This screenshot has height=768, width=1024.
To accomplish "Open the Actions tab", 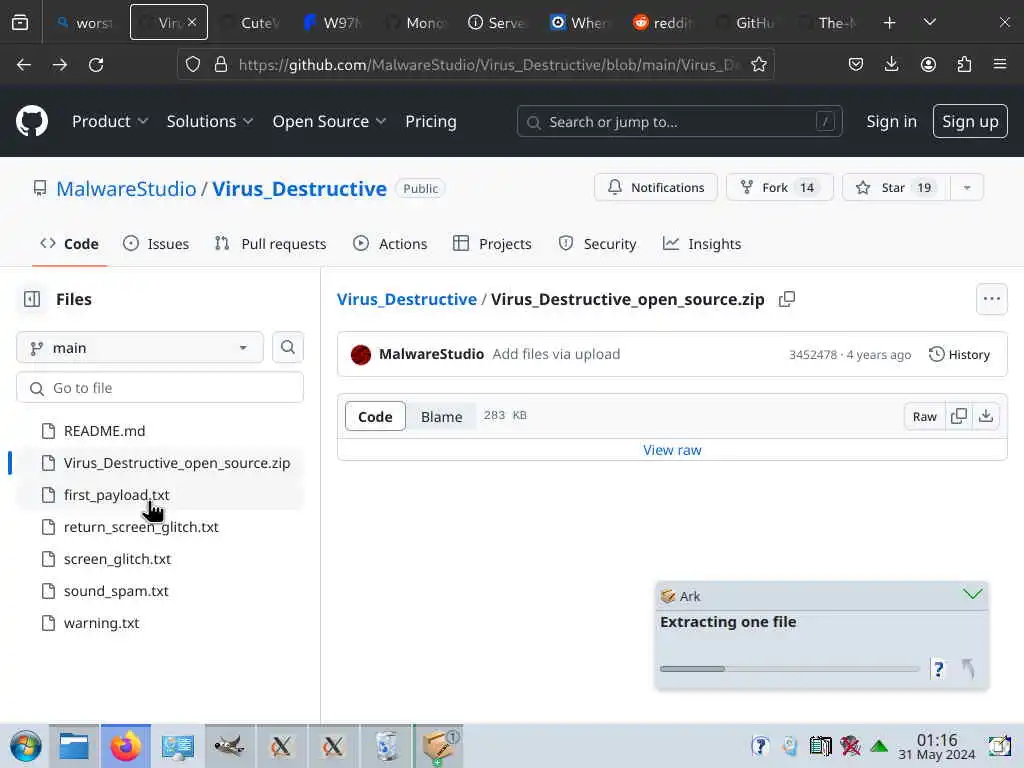I will (390, 244).
